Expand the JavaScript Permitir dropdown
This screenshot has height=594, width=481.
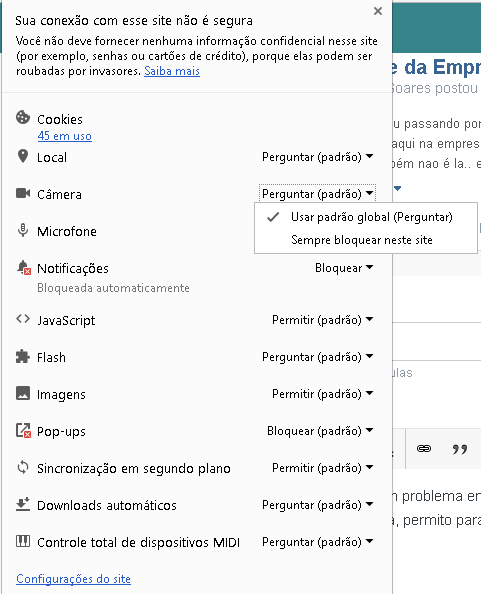[322, 320]
